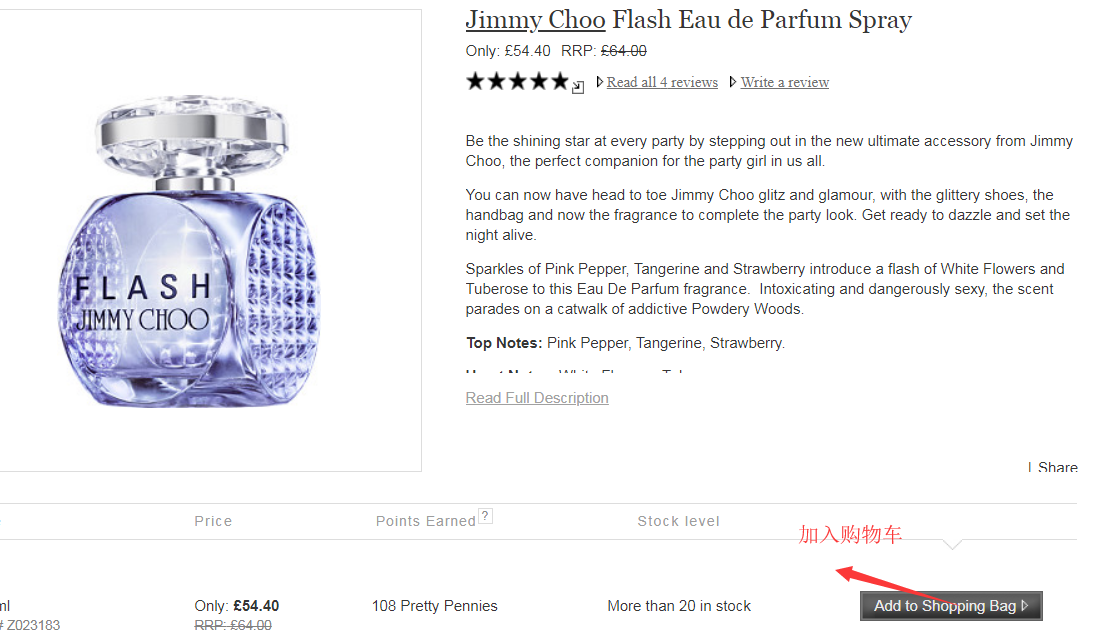Click the triangle arrow before Write a review

[733, 82]
